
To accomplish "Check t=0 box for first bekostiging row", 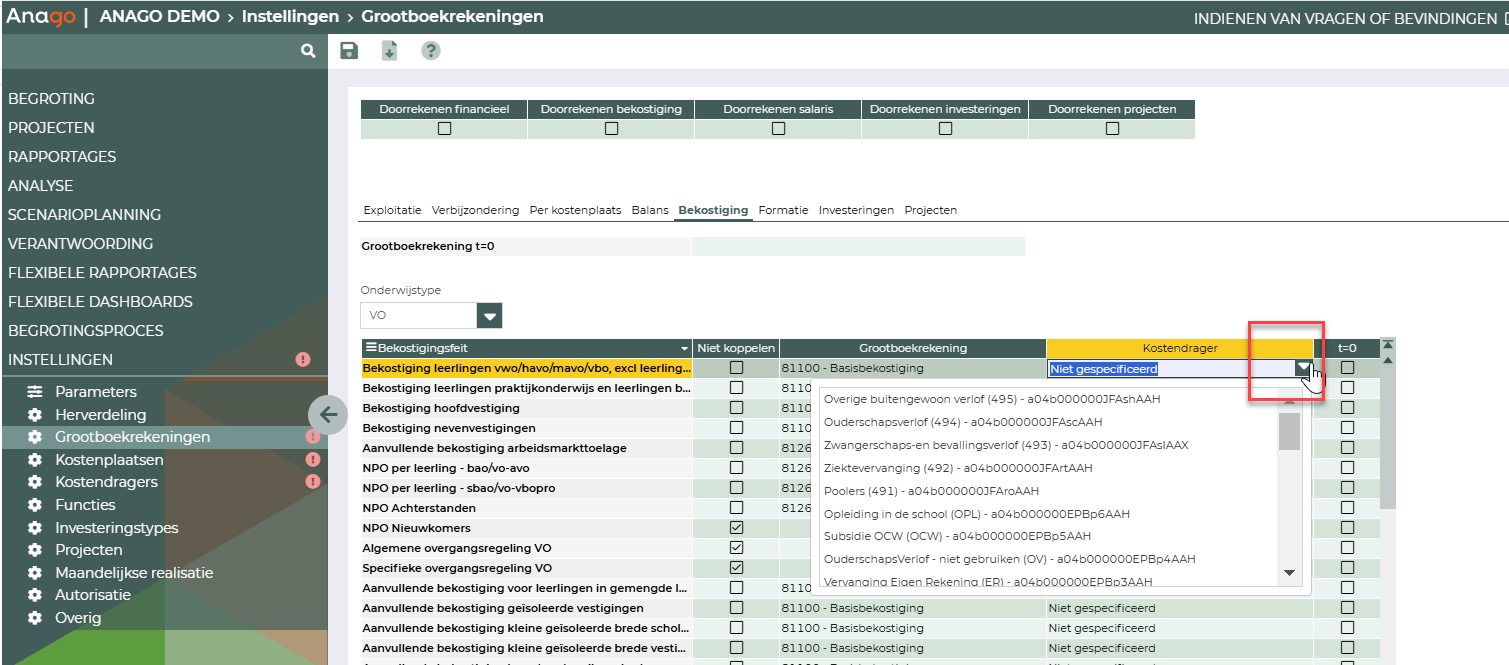I will [x=1347, y=368].
